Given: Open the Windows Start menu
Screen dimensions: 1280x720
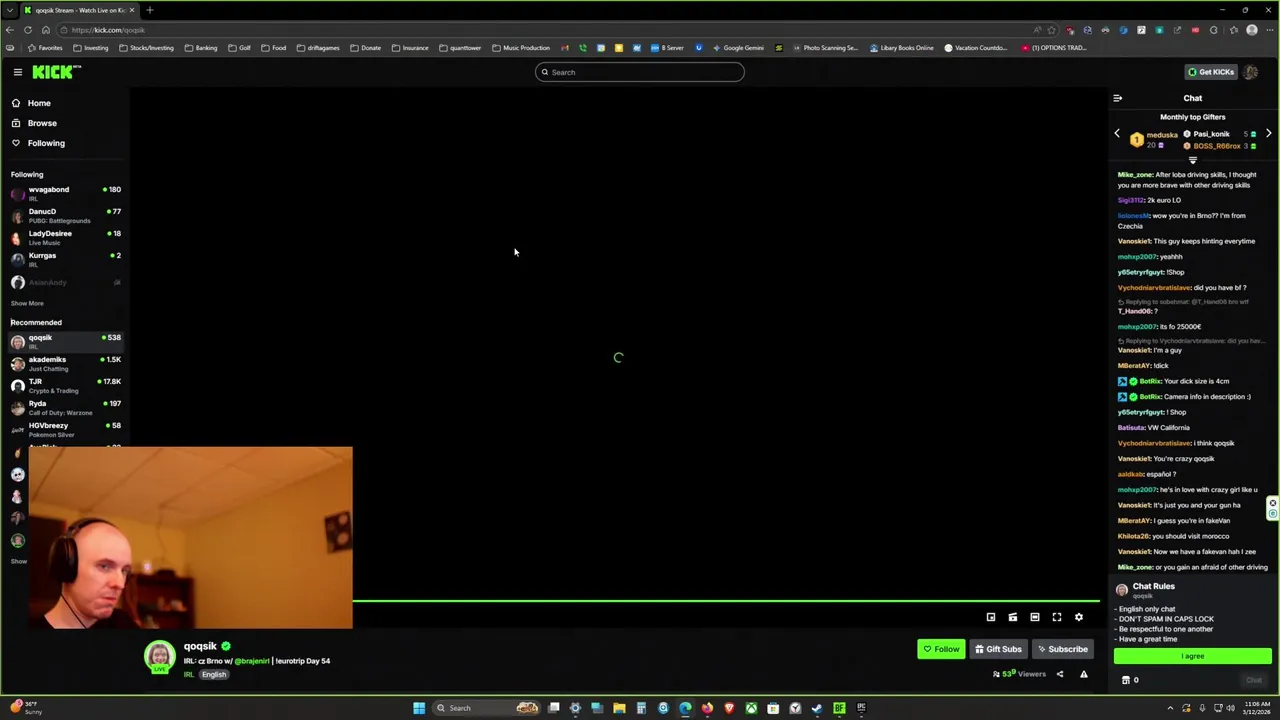Looking at the screenshot, I should click(x=419, y=708).
